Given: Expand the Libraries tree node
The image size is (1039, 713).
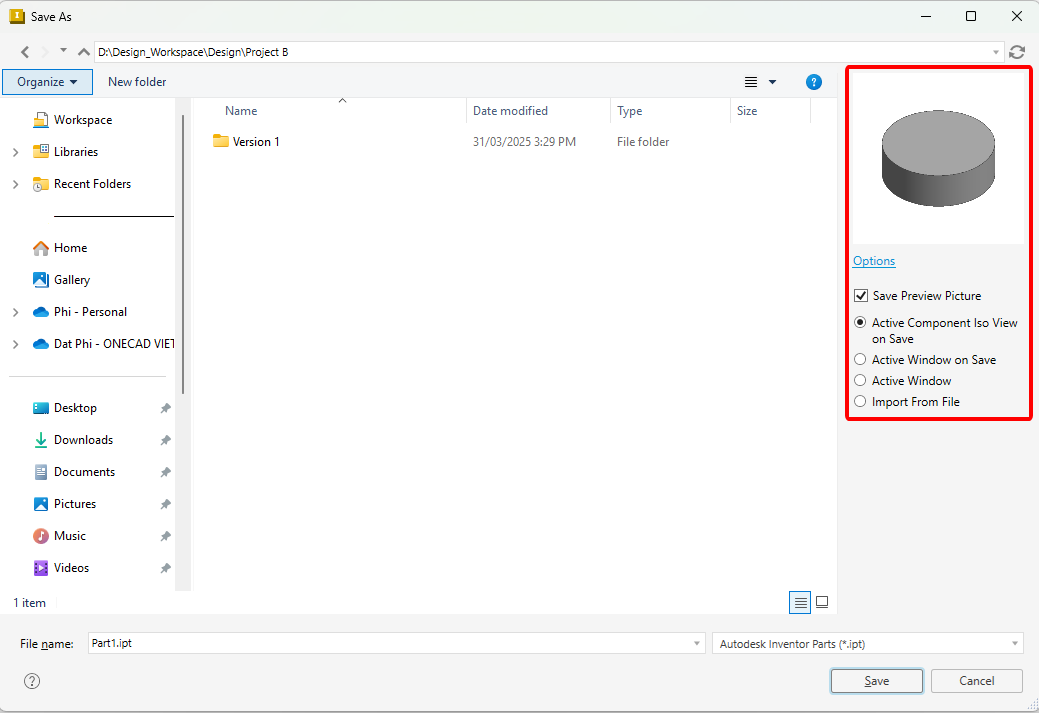Looking at the screenshot, I should (x=15, y=152).
